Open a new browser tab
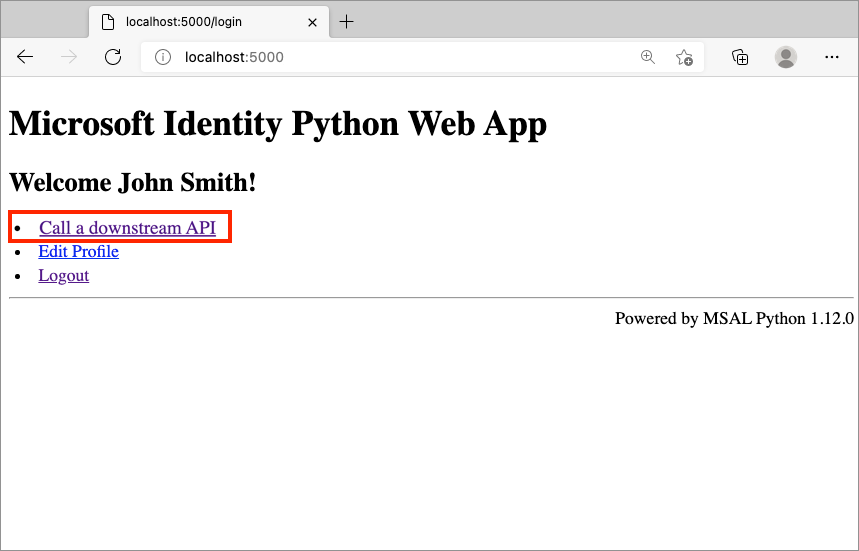This screenshot has width=859, height=551. pos(347,21)
